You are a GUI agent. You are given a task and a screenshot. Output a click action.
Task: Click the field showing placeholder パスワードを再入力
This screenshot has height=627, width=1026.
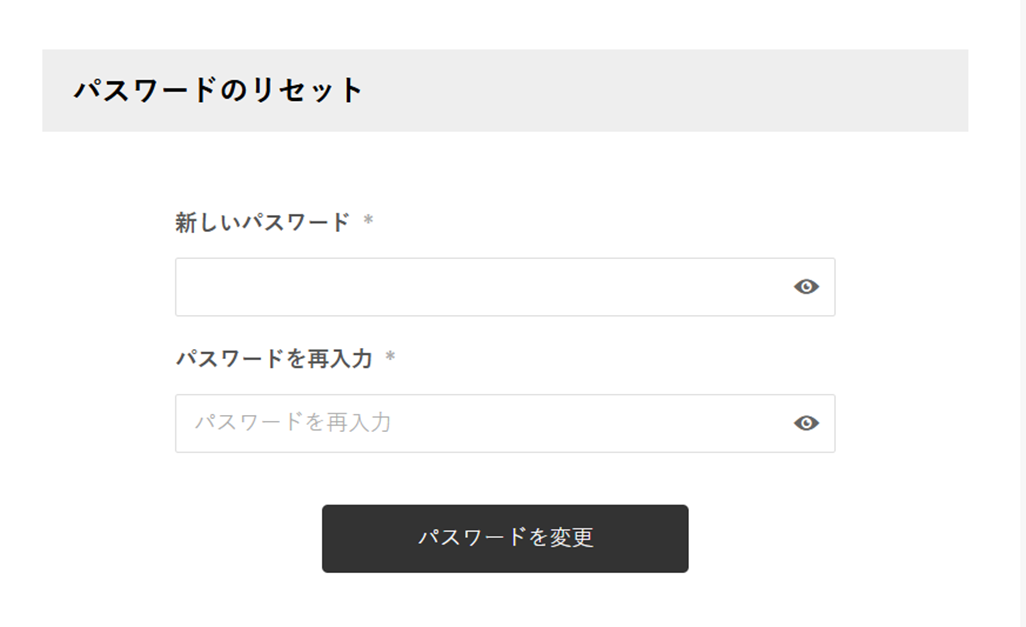480,423
